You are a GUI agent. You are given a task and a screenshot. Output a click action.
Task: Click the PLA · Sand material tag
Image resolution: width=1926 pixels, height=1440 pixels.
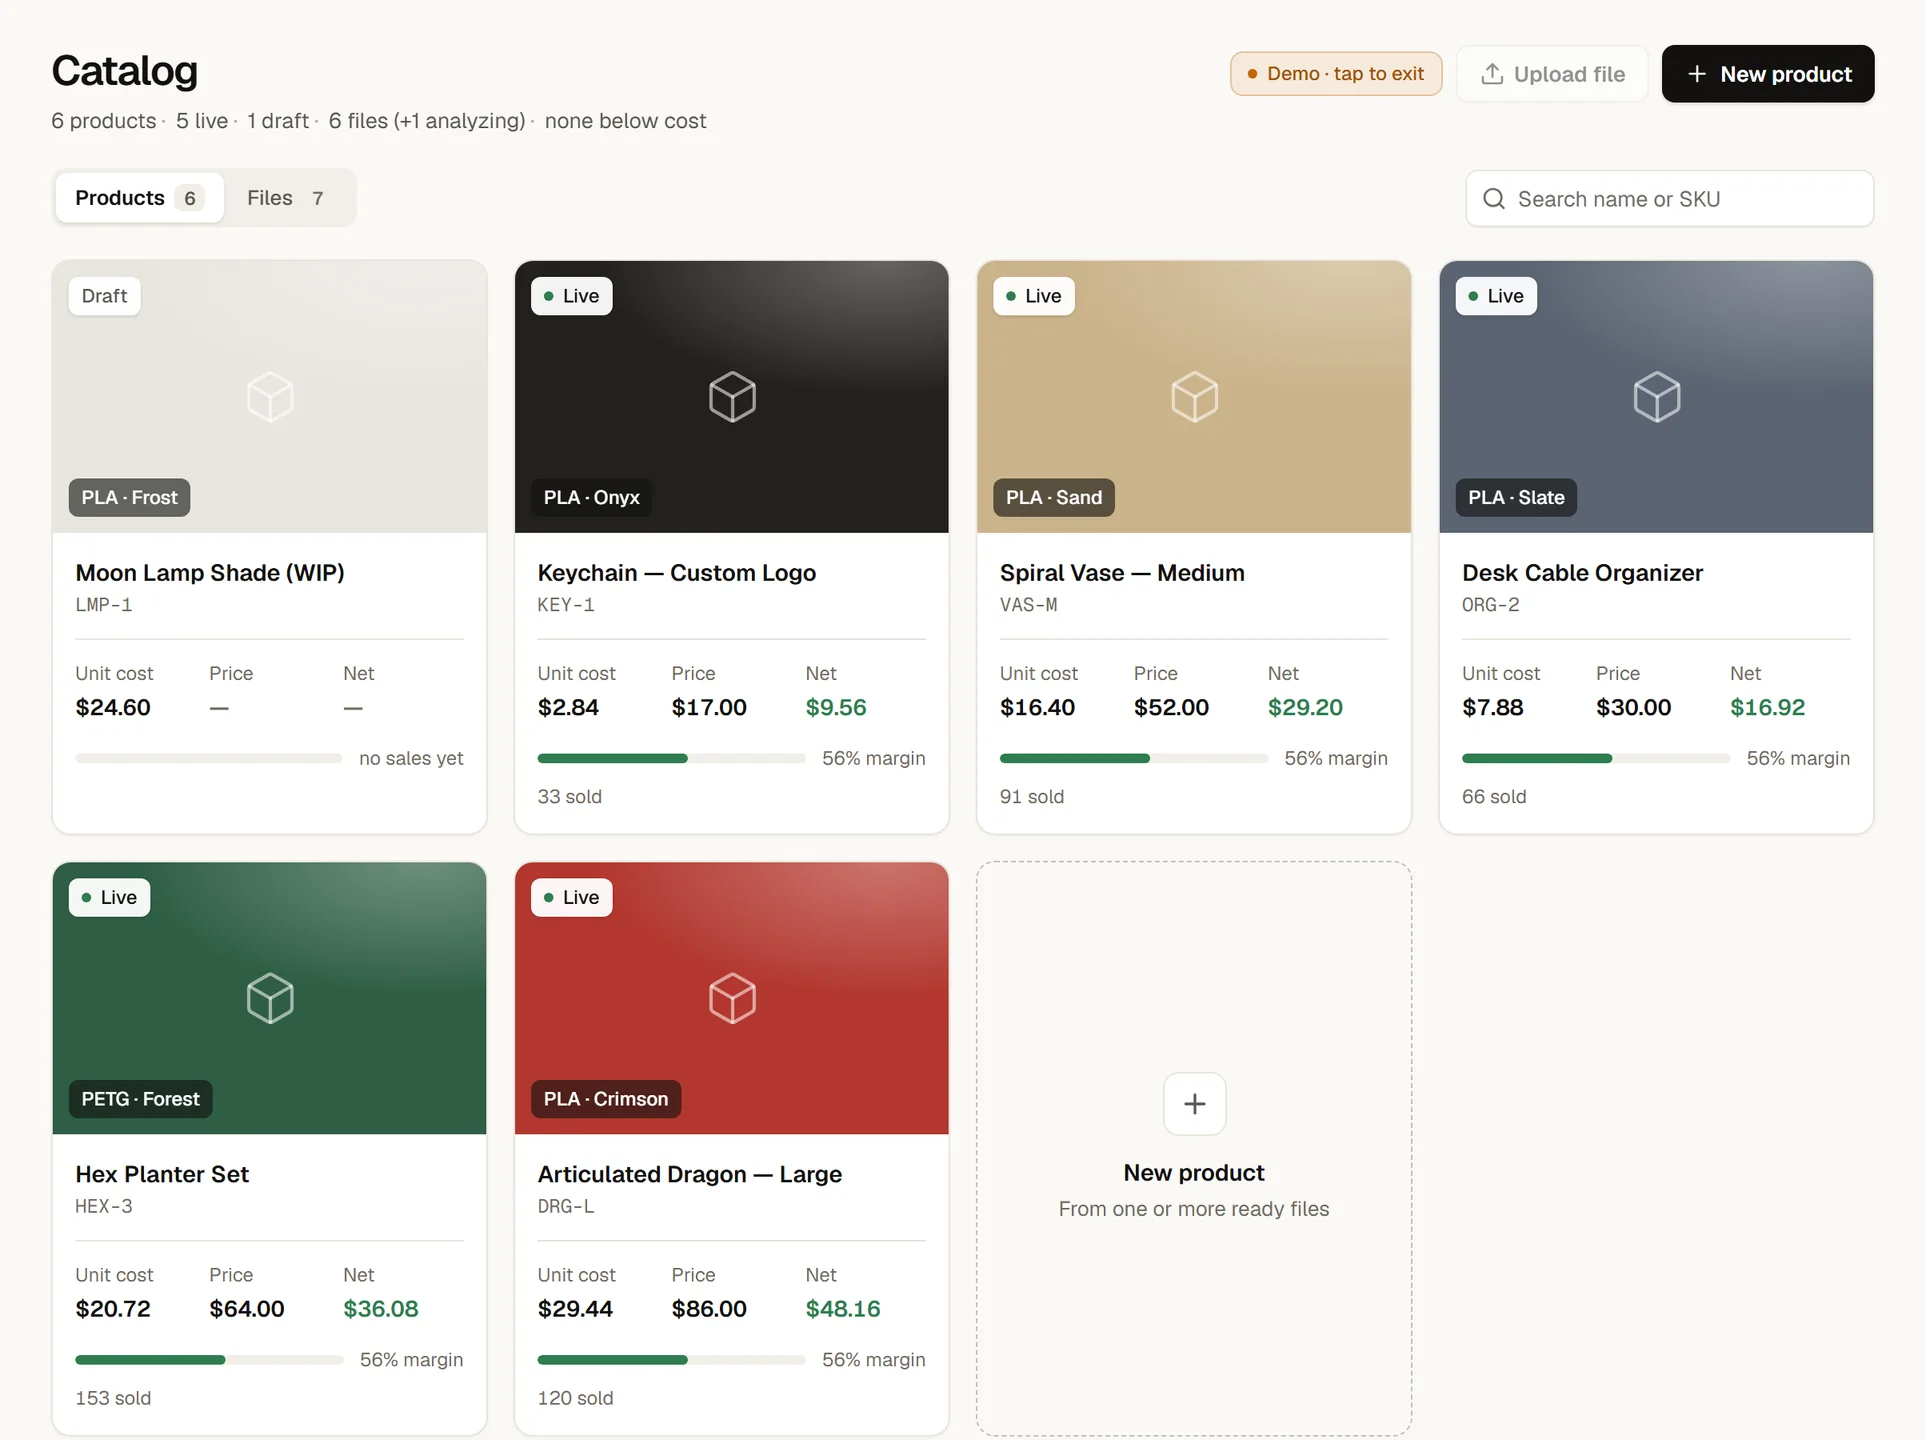[x=1053, y=497]
